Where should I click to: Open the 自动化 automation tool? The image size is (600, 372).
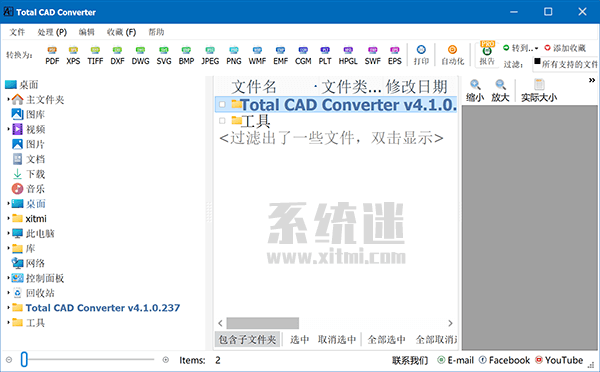452,55
